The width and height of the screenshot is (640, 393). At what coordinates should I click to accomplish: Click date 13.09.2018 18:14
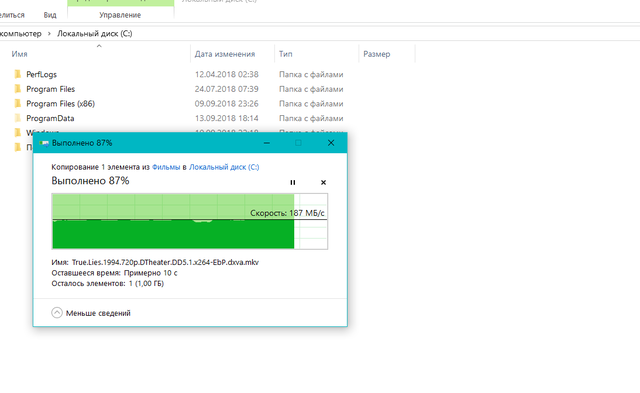[x=227, y=118]
